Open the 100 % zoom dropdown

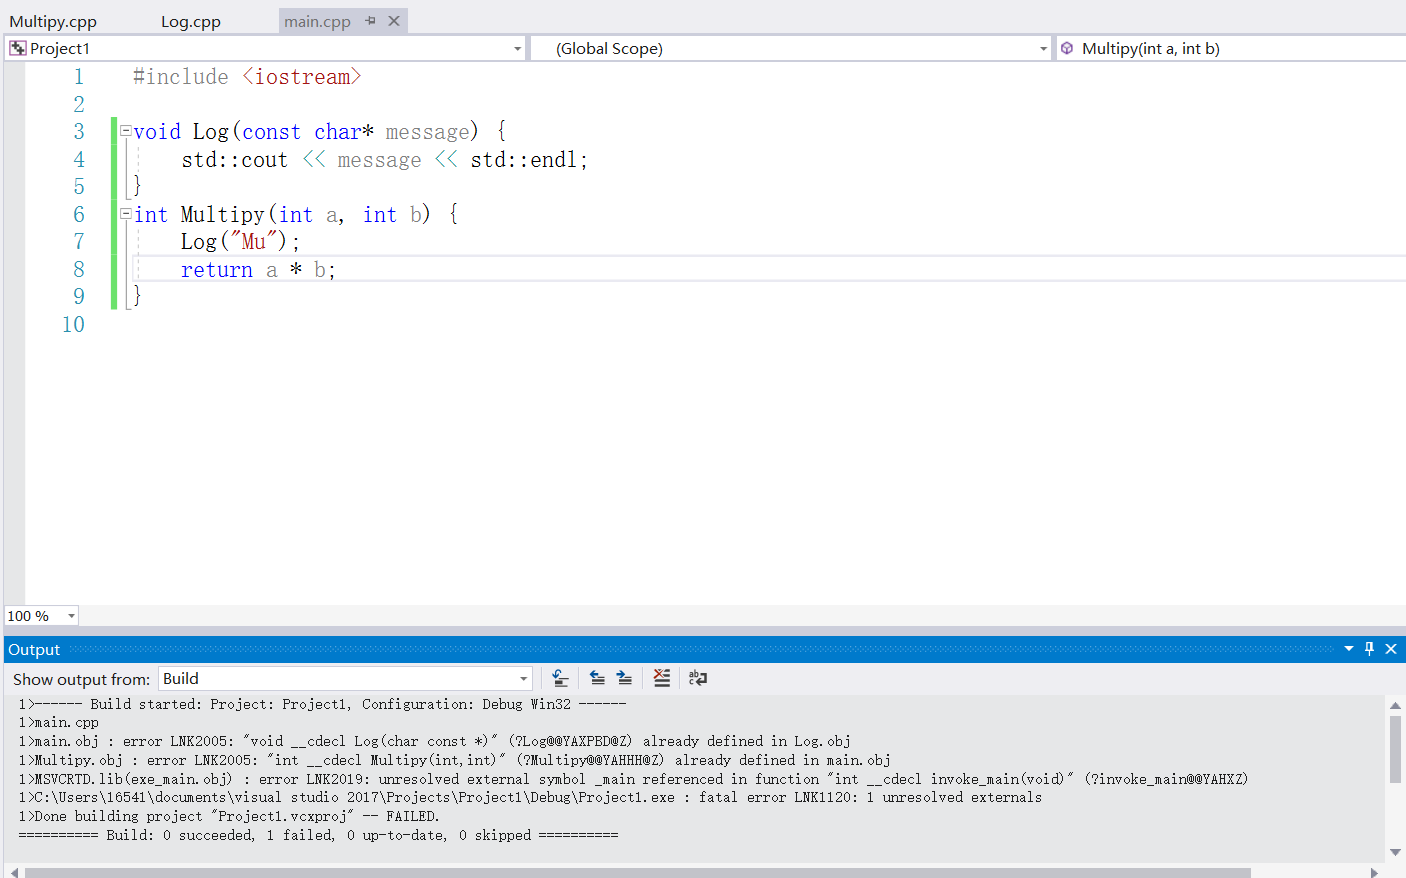[71, 616]
